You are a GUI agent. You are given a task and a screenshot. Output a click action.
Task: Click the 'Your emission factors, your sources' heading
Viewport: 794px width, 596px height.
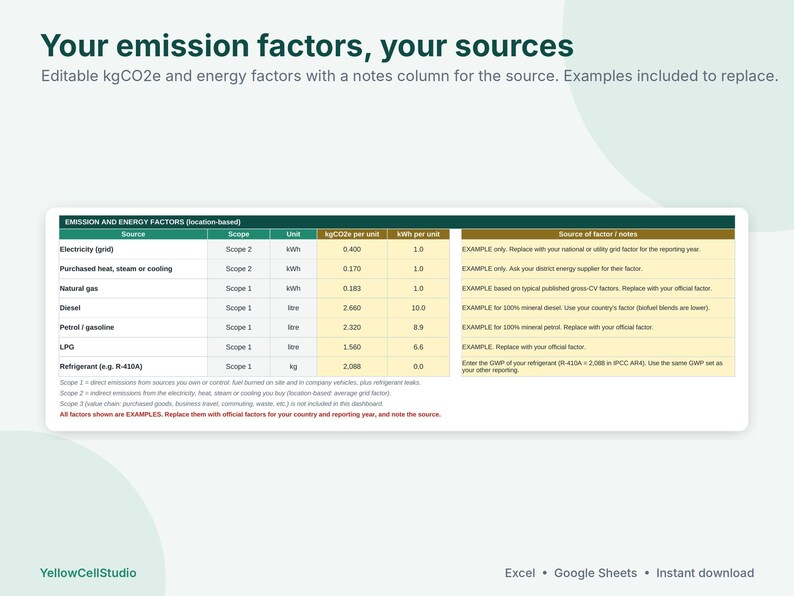point(307,46)
